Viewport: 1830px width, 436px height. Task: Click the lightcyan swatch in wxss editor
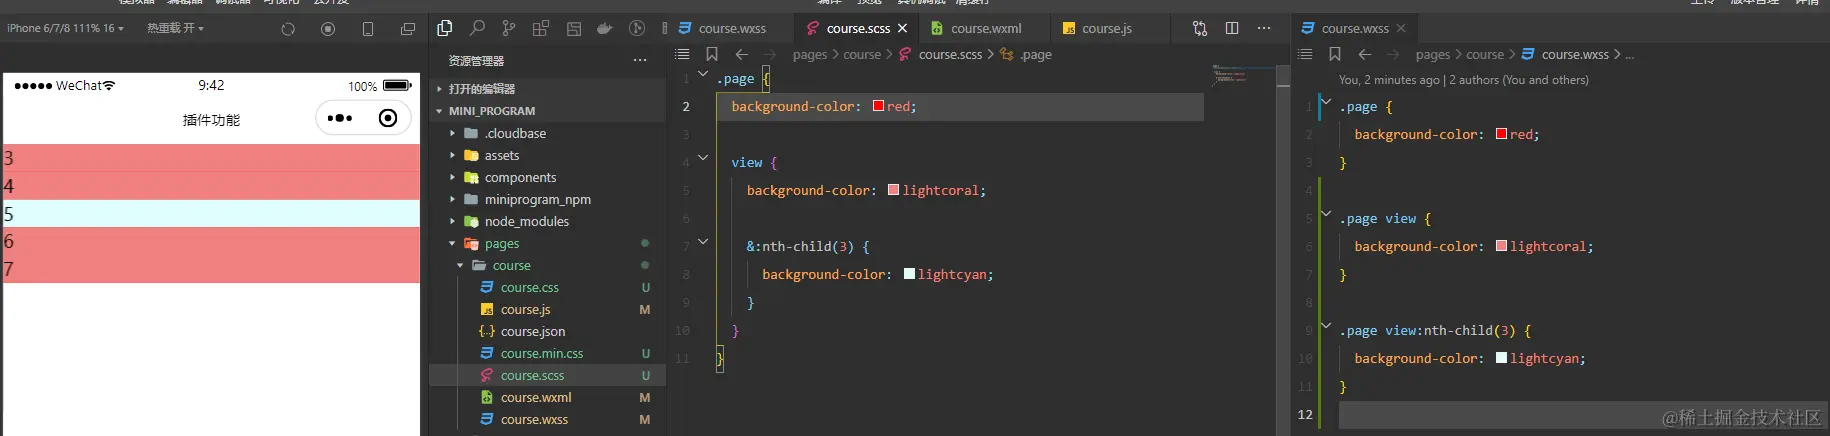coord(1501,358)
